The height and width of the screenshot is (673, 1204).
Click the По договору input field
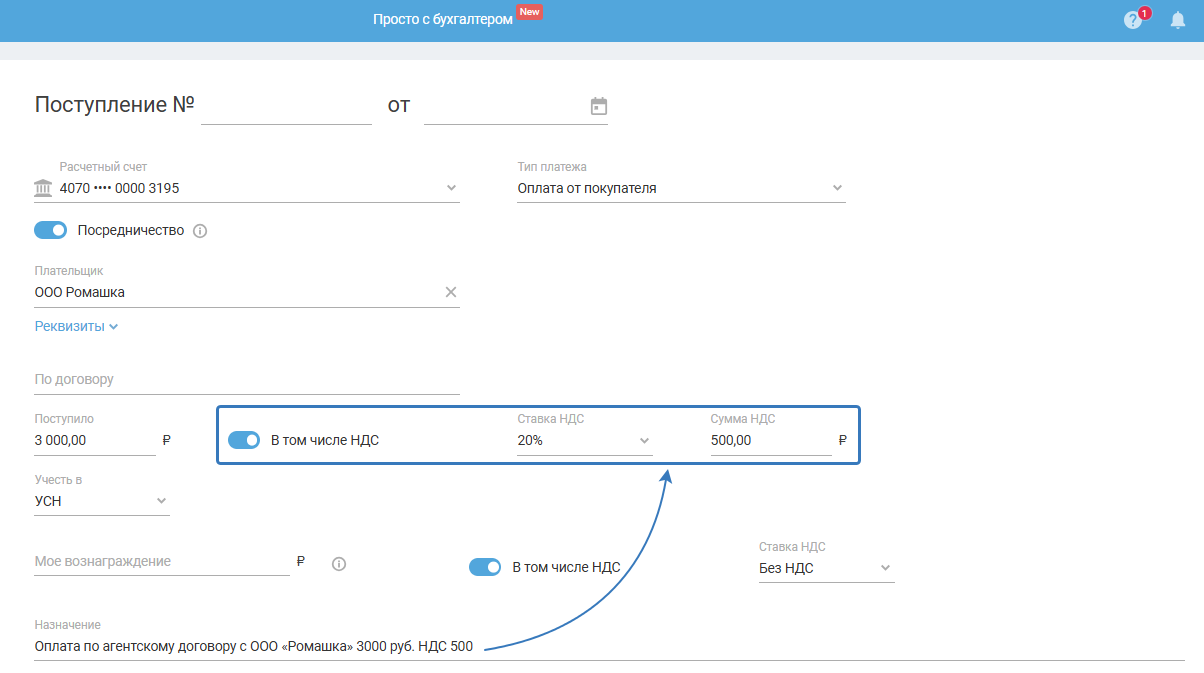pos(247,380)
